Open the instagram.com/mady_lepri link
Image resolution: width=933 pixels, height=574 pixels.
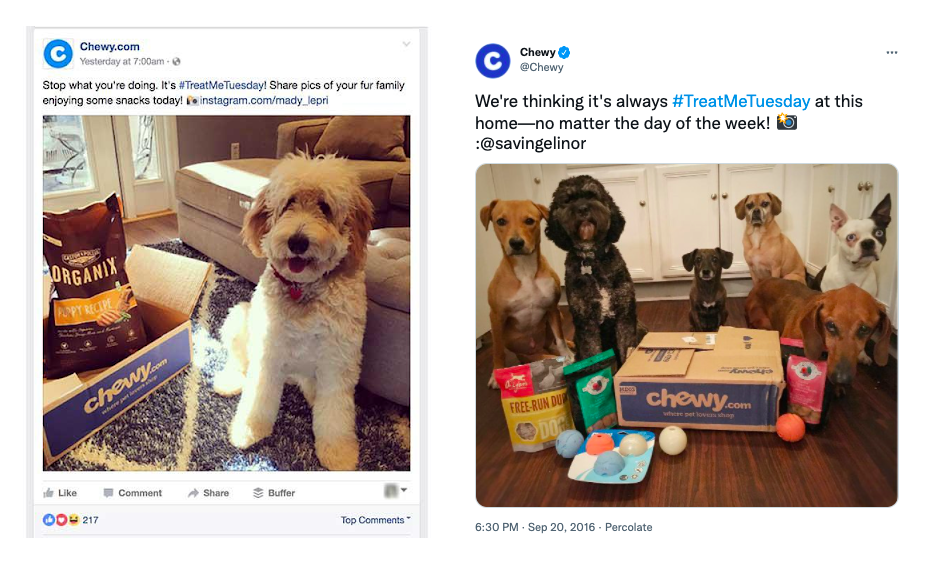(264, 101)
